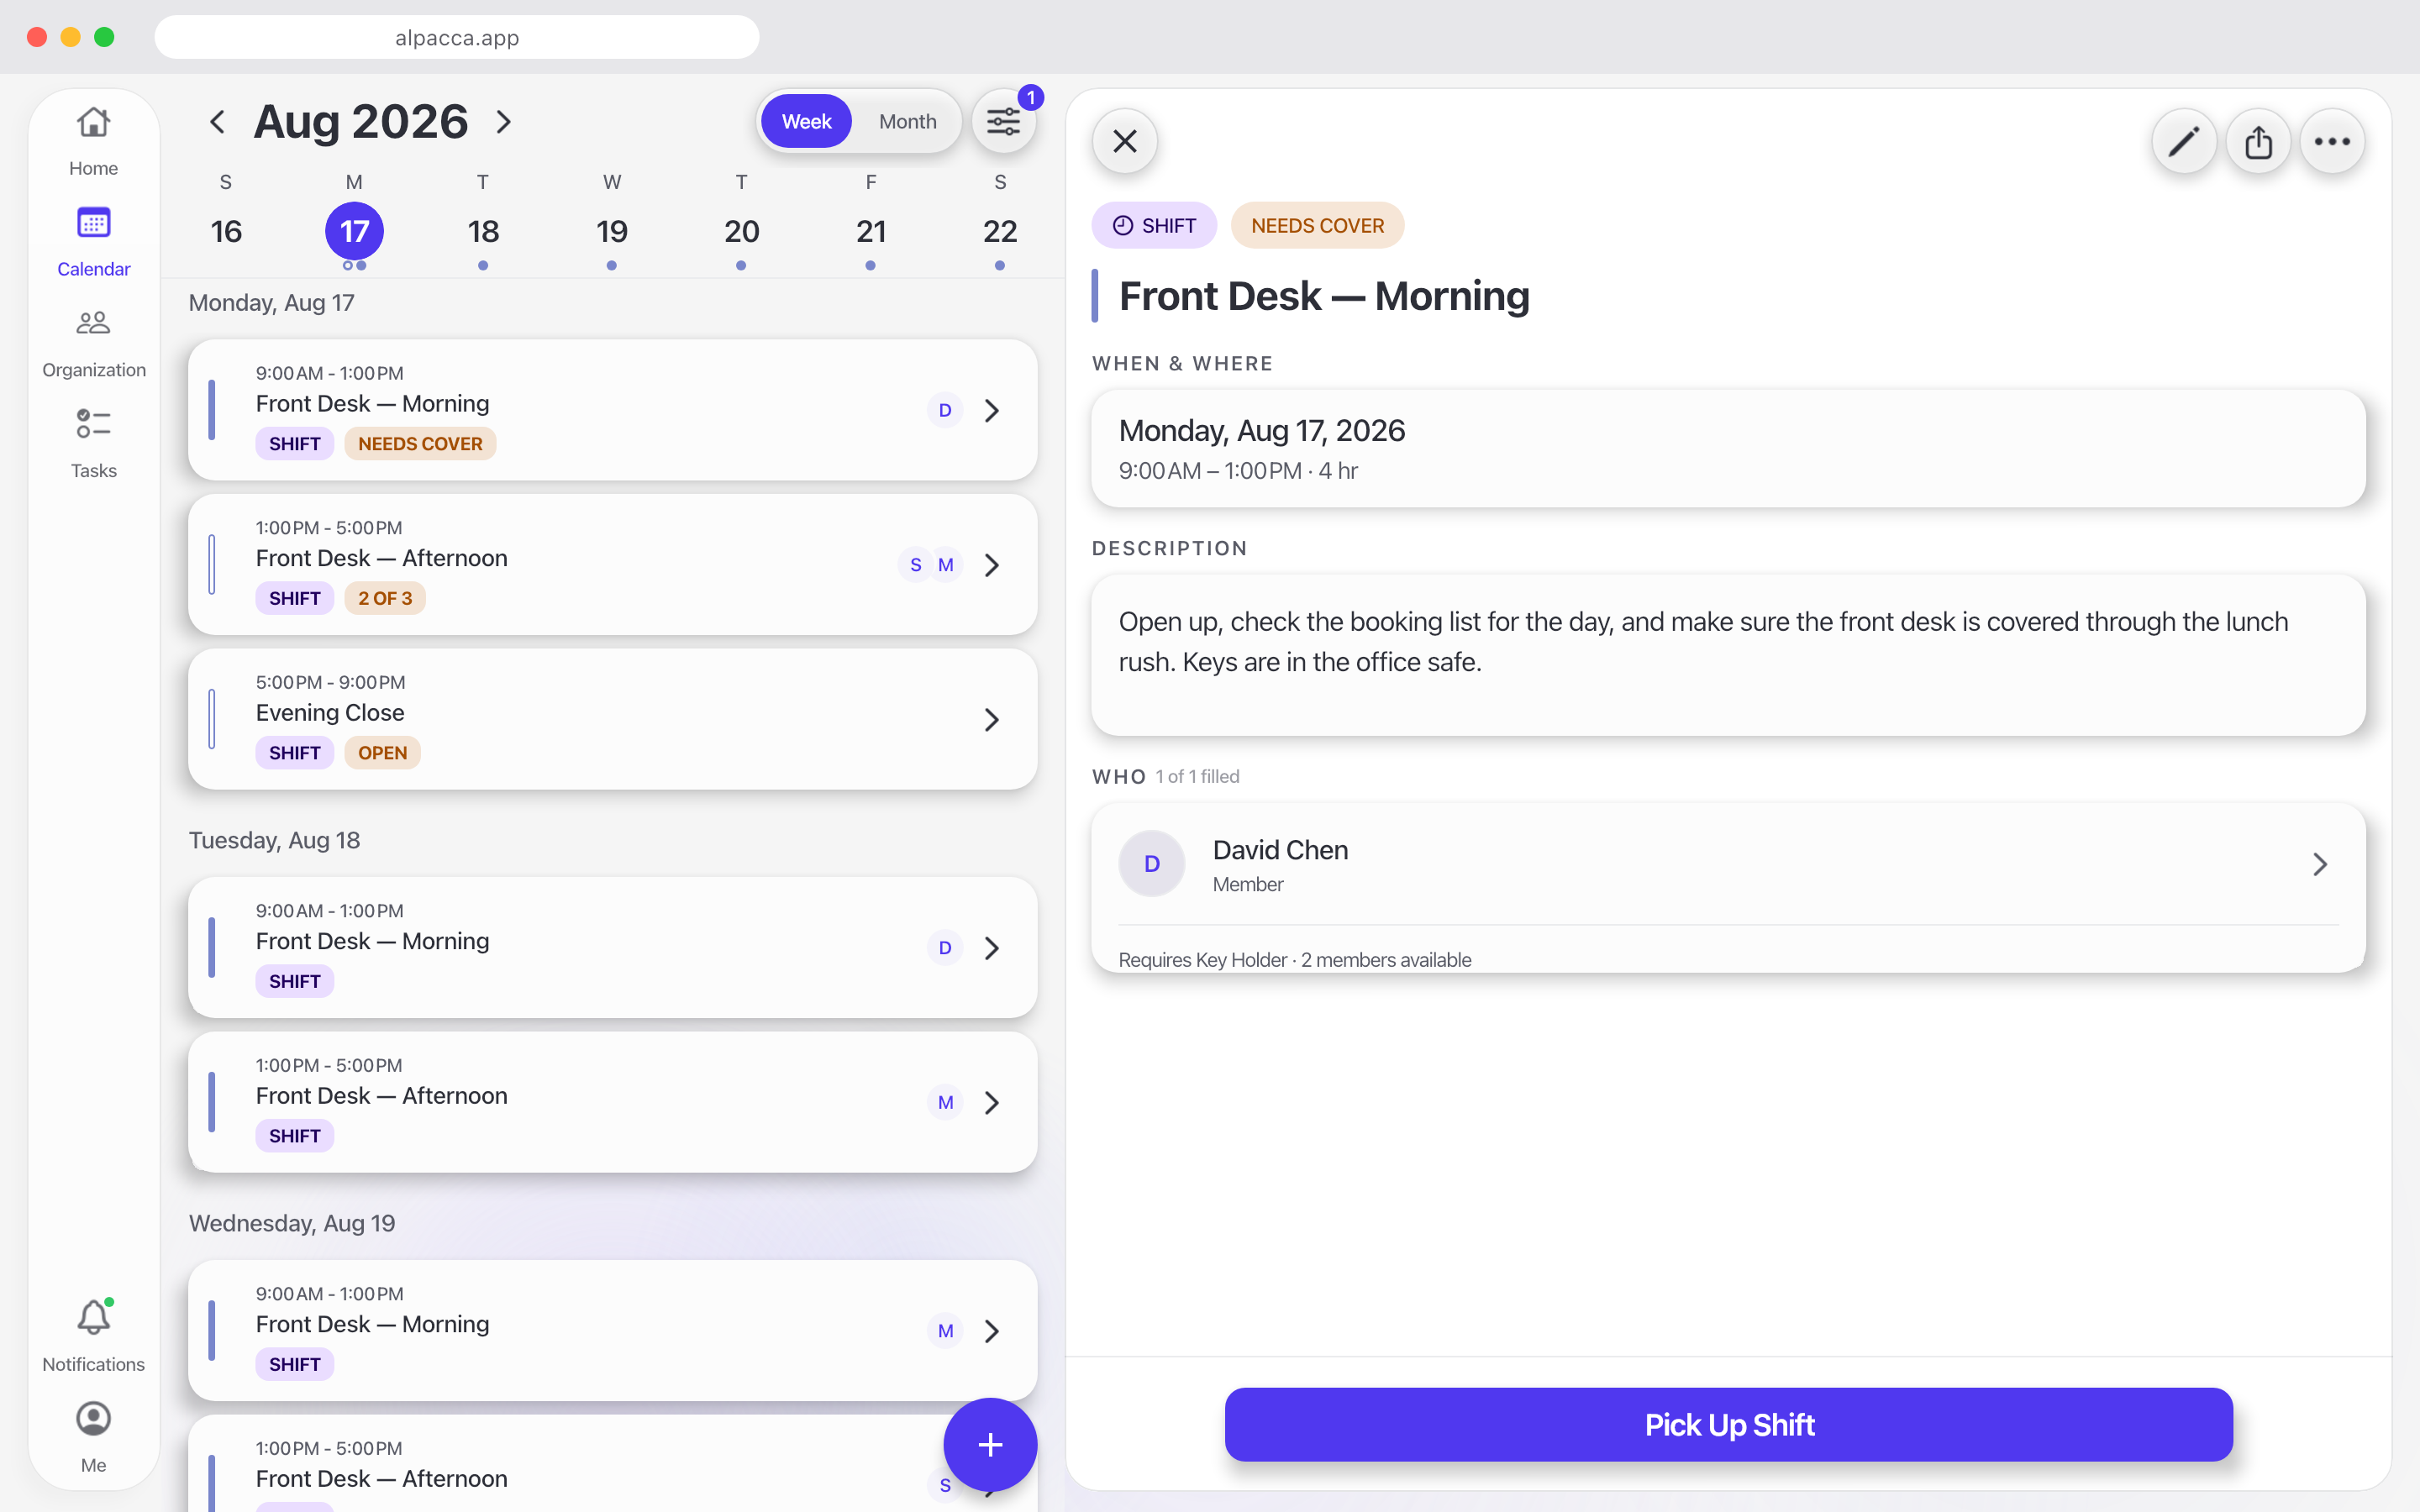Click the alpacca.app address bar

coord(457,37)
